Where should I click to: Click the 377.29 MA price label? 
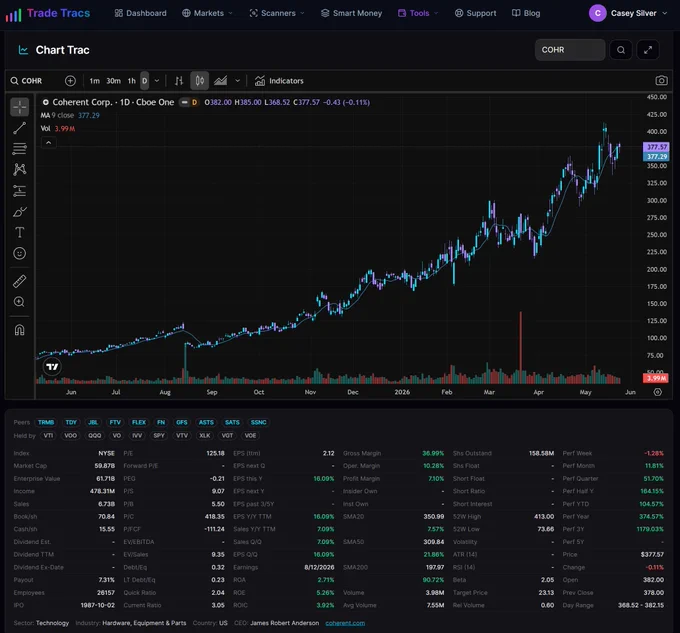click(x=656, y=157)
